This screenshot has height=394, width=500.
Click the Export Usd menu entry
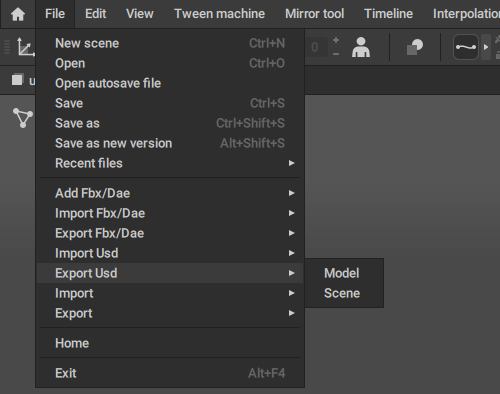[x=170, y=273]
